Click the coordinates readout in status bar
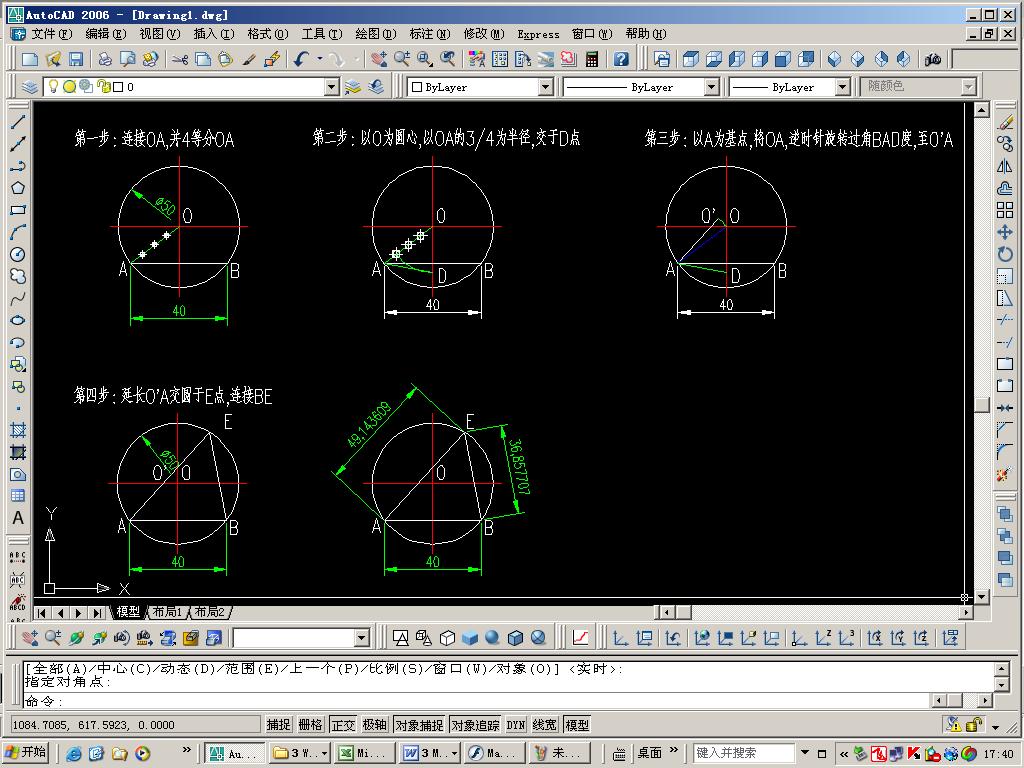1024x768 pixels. tap(135, 724)
